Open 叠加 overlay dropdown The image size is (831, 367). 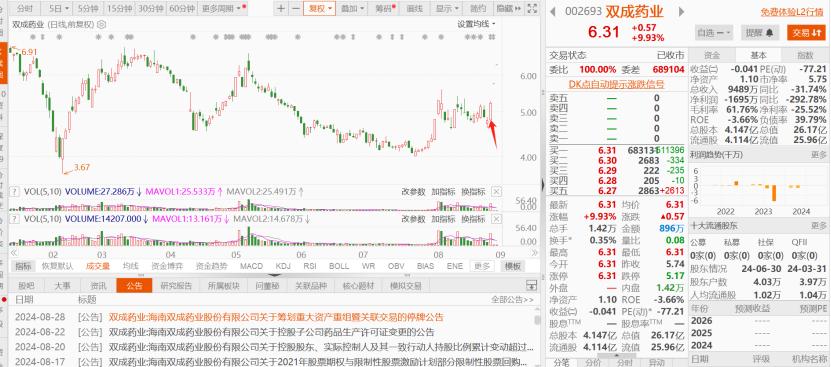(352, 8)
